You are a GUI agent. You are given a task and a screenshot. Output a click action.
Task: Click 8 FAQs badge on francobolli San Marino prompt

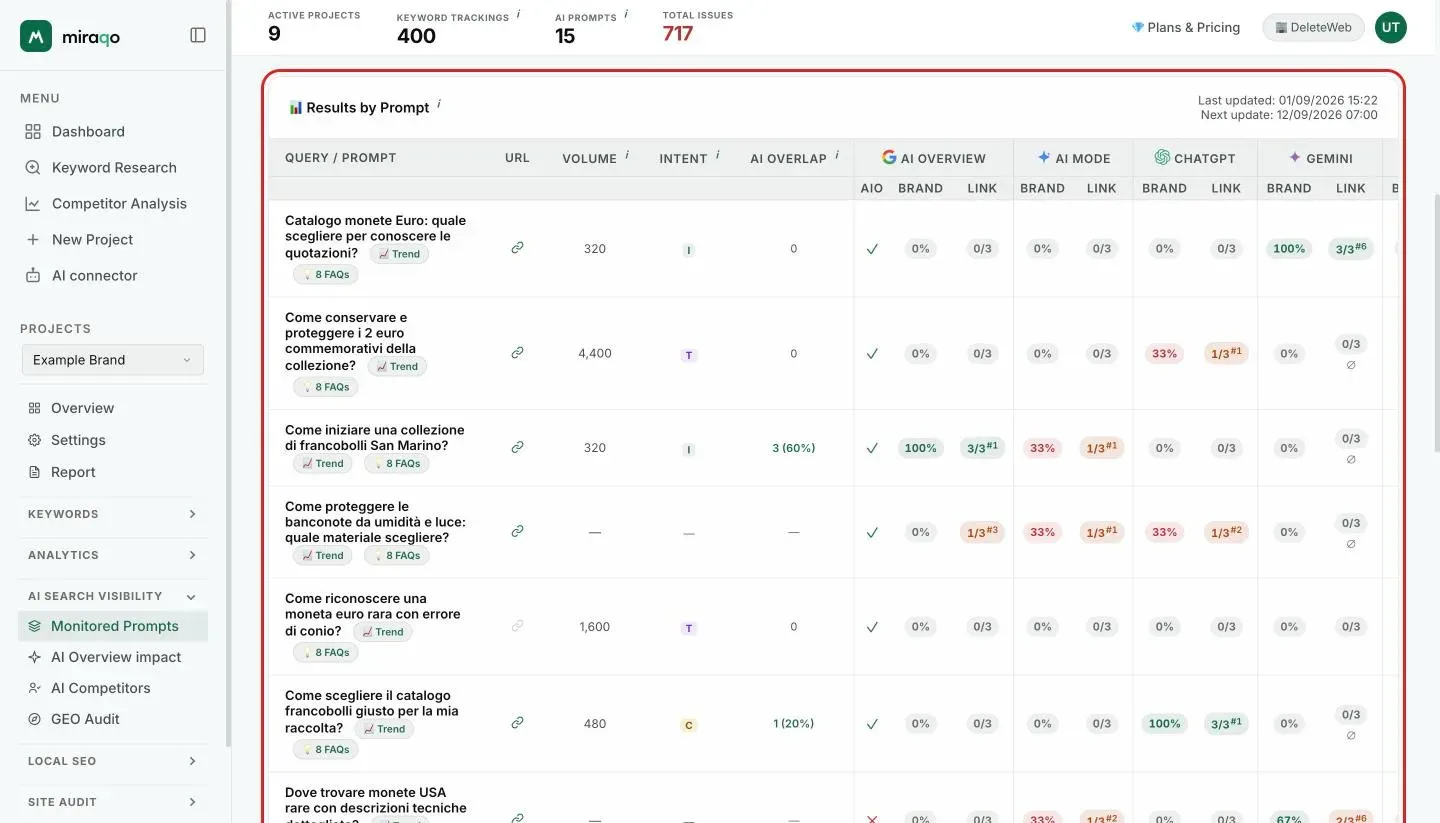pos(397,464)
